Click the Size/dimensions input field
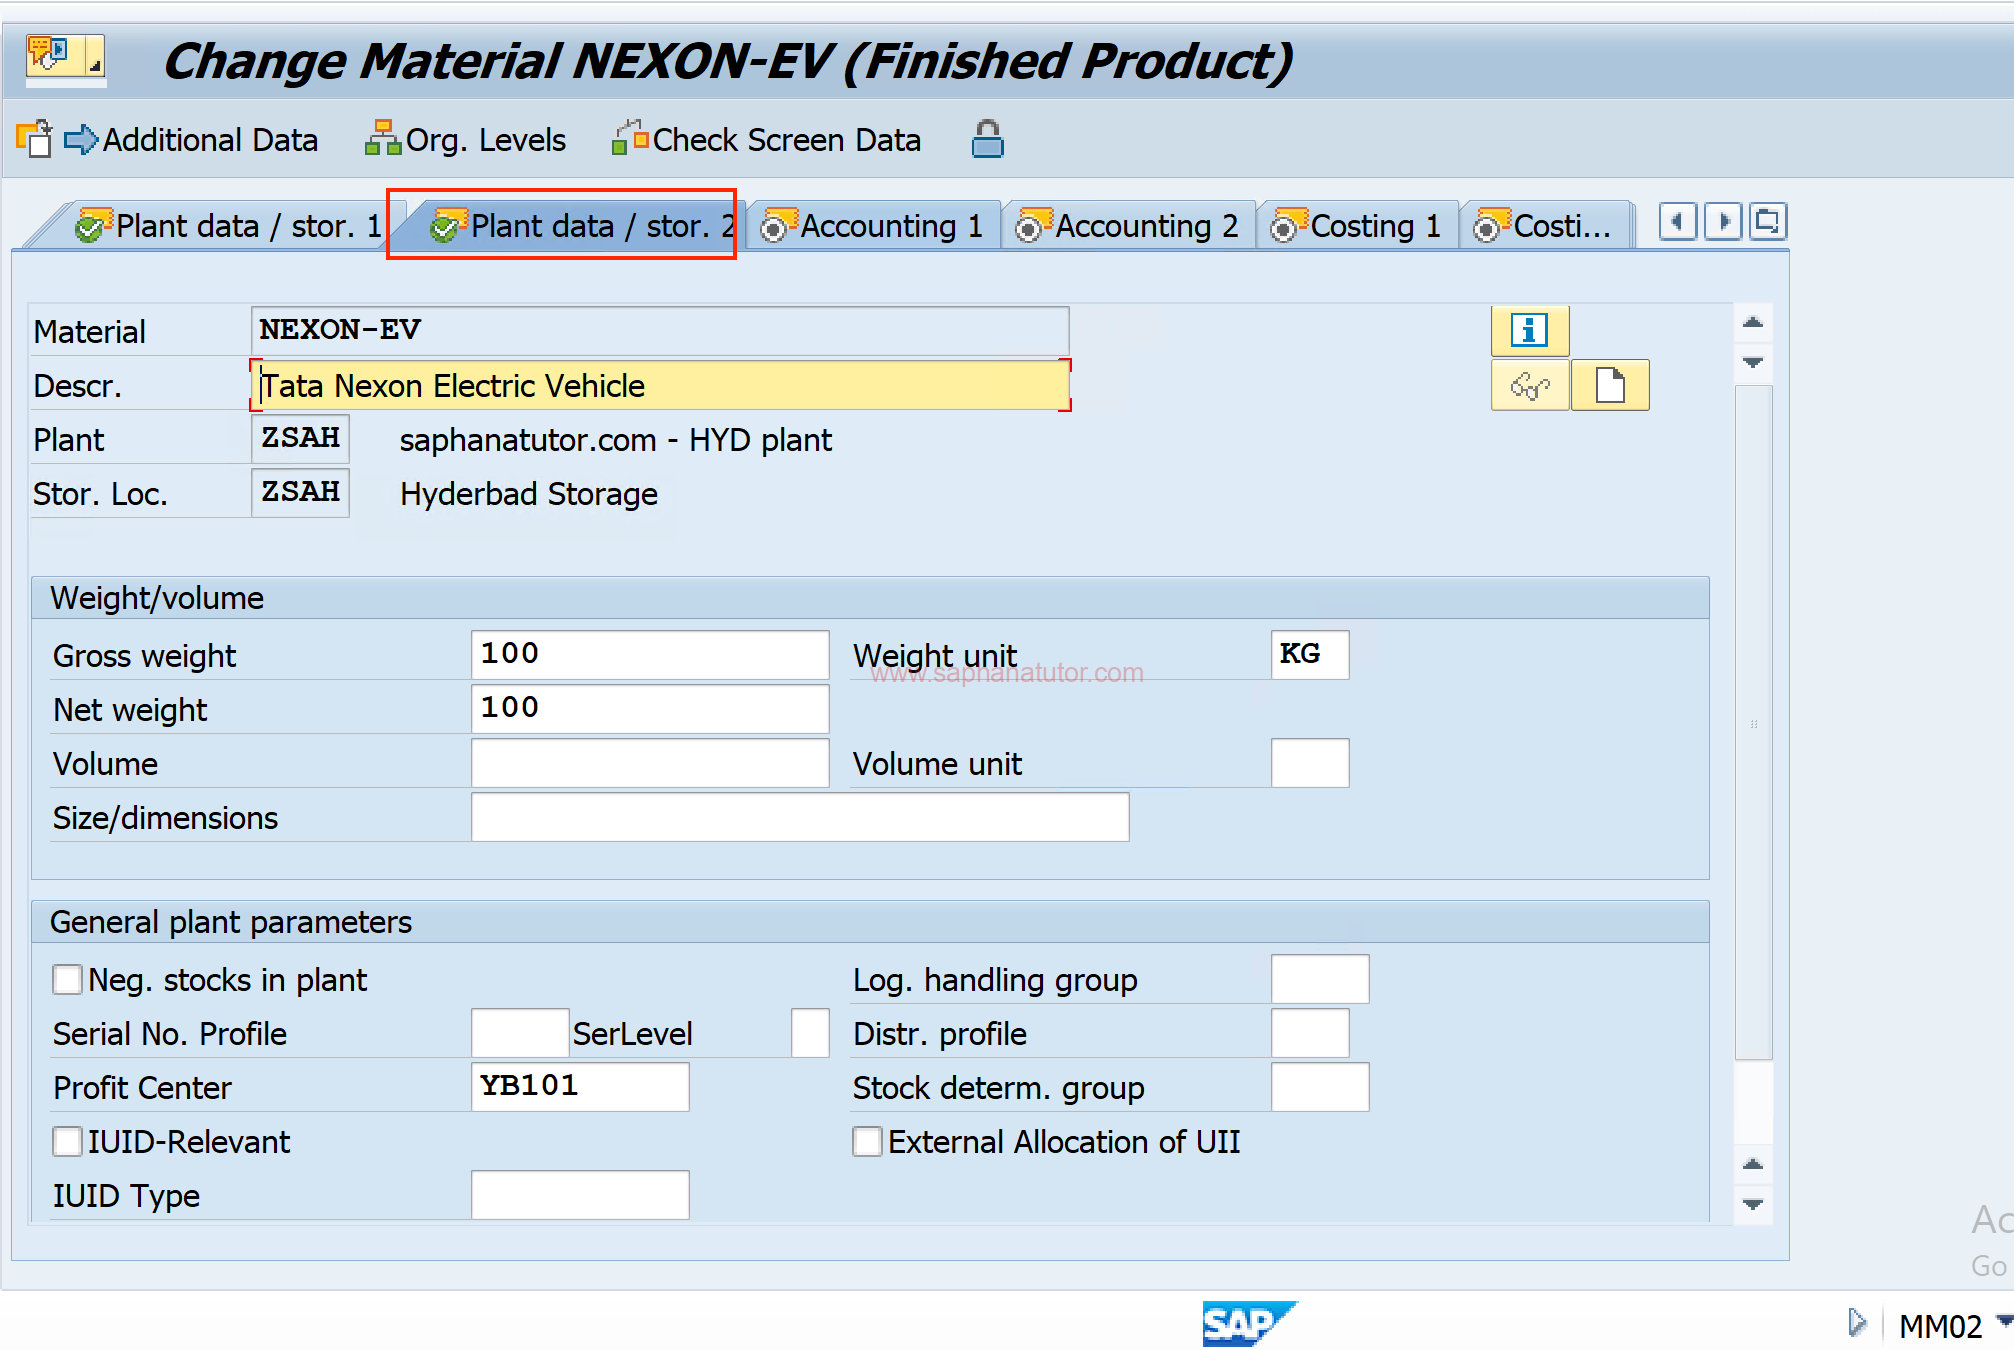Viewport: 2014px width, 1350px height. (x=800, y=816)
